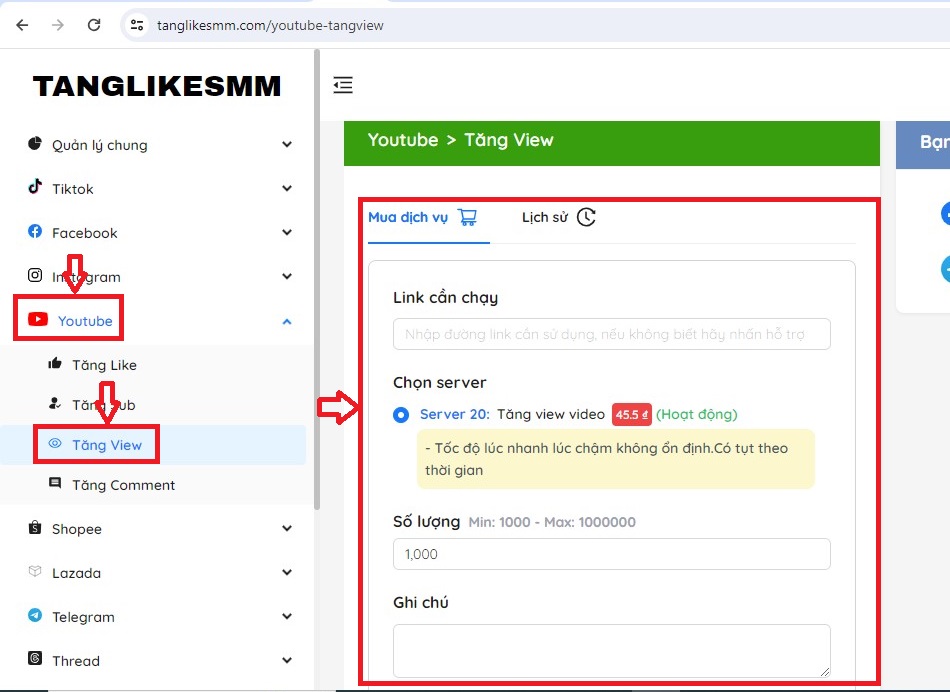Click the Shopee bag icon
The height and width of the screenshot is (692, 950).
click(x=35, y=527)
